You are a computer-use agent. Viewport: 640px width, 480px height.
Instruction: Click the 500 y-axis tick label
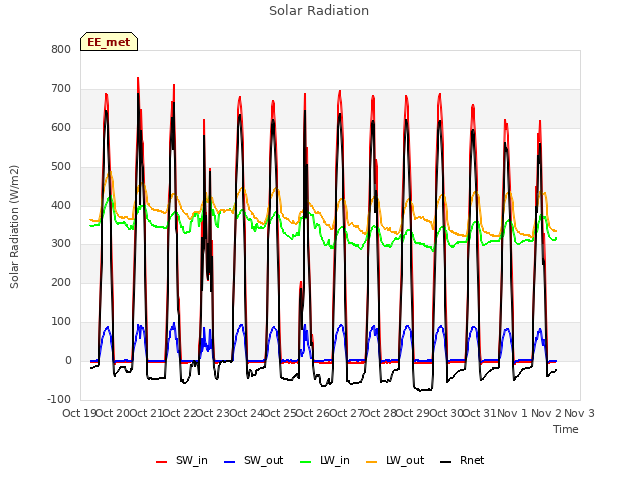click(x=61, y=167)
